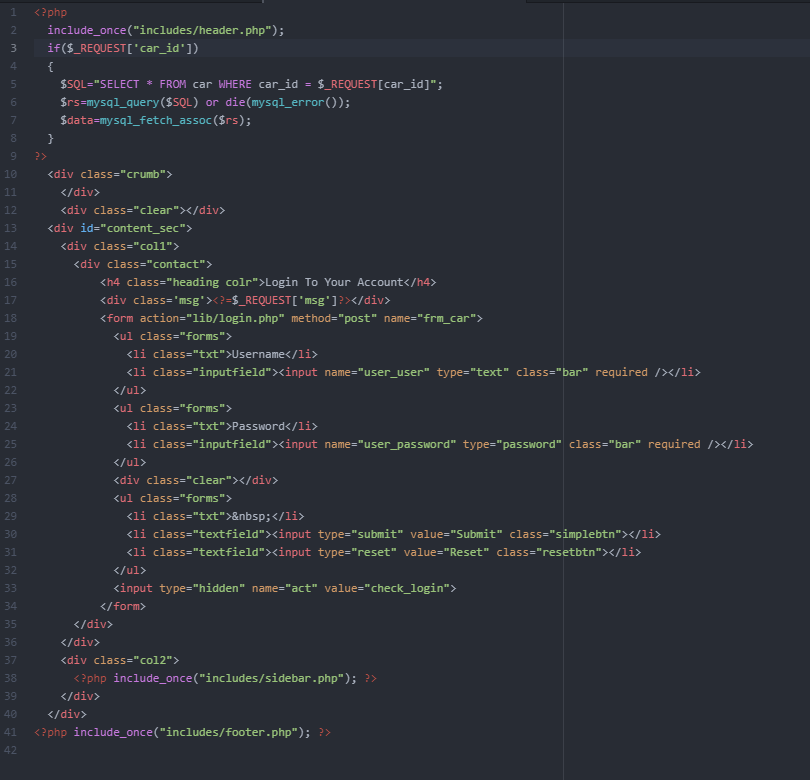This screenshot has height=780, width=810.
Task: Click "lib/login.php" form action value
Action: tap(235, 318)
